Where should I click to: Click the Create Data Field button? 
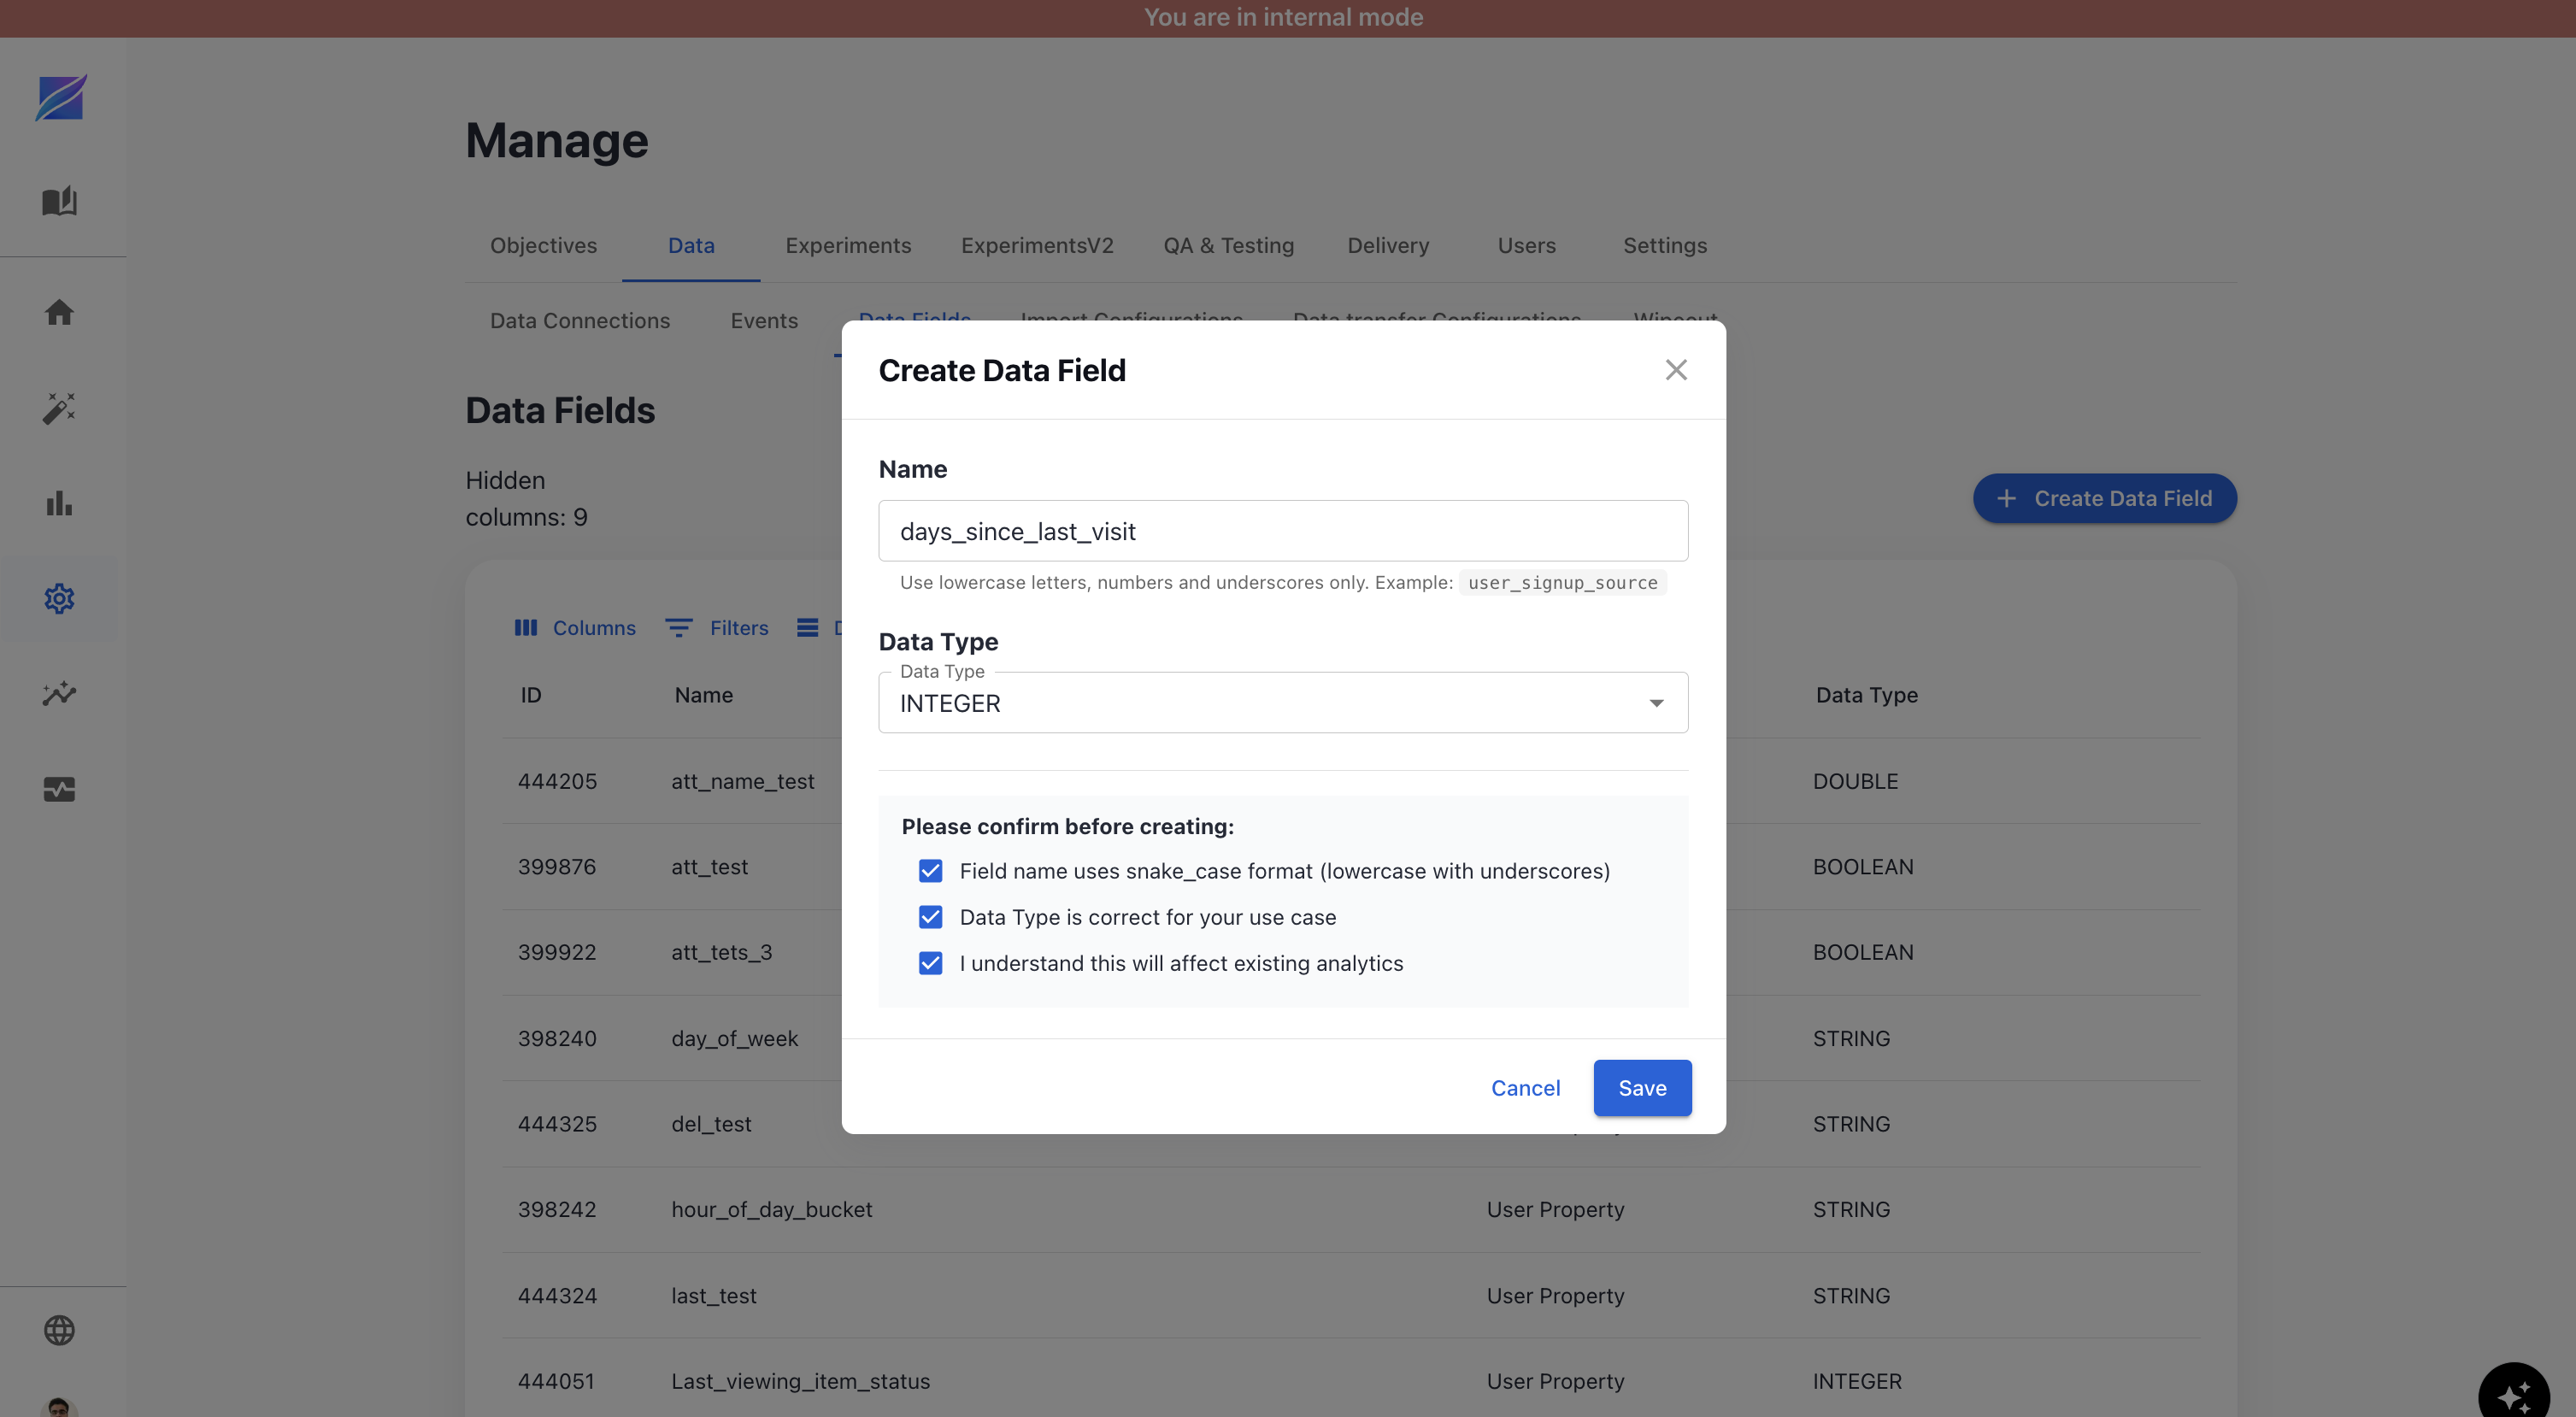pos(2105,498)
